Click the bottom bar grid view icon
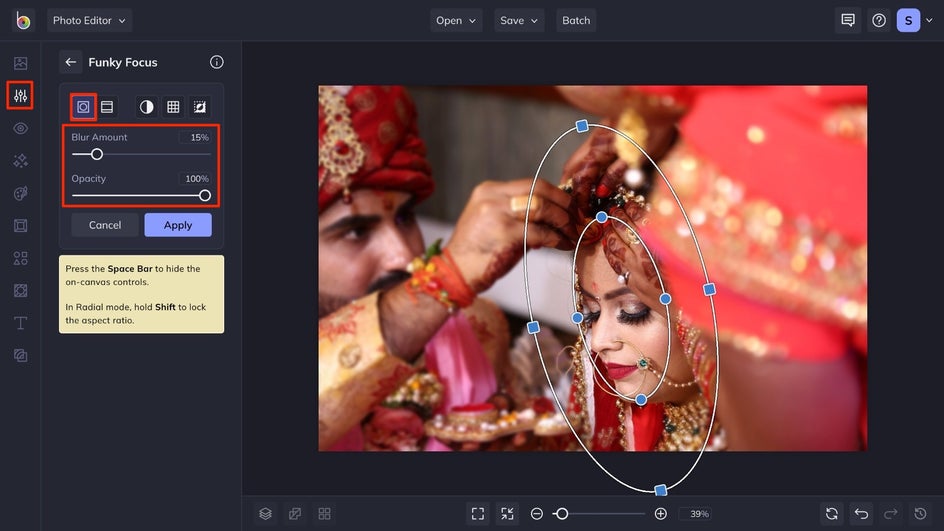This screenshot has height=531, width=944. click(324, 514)
